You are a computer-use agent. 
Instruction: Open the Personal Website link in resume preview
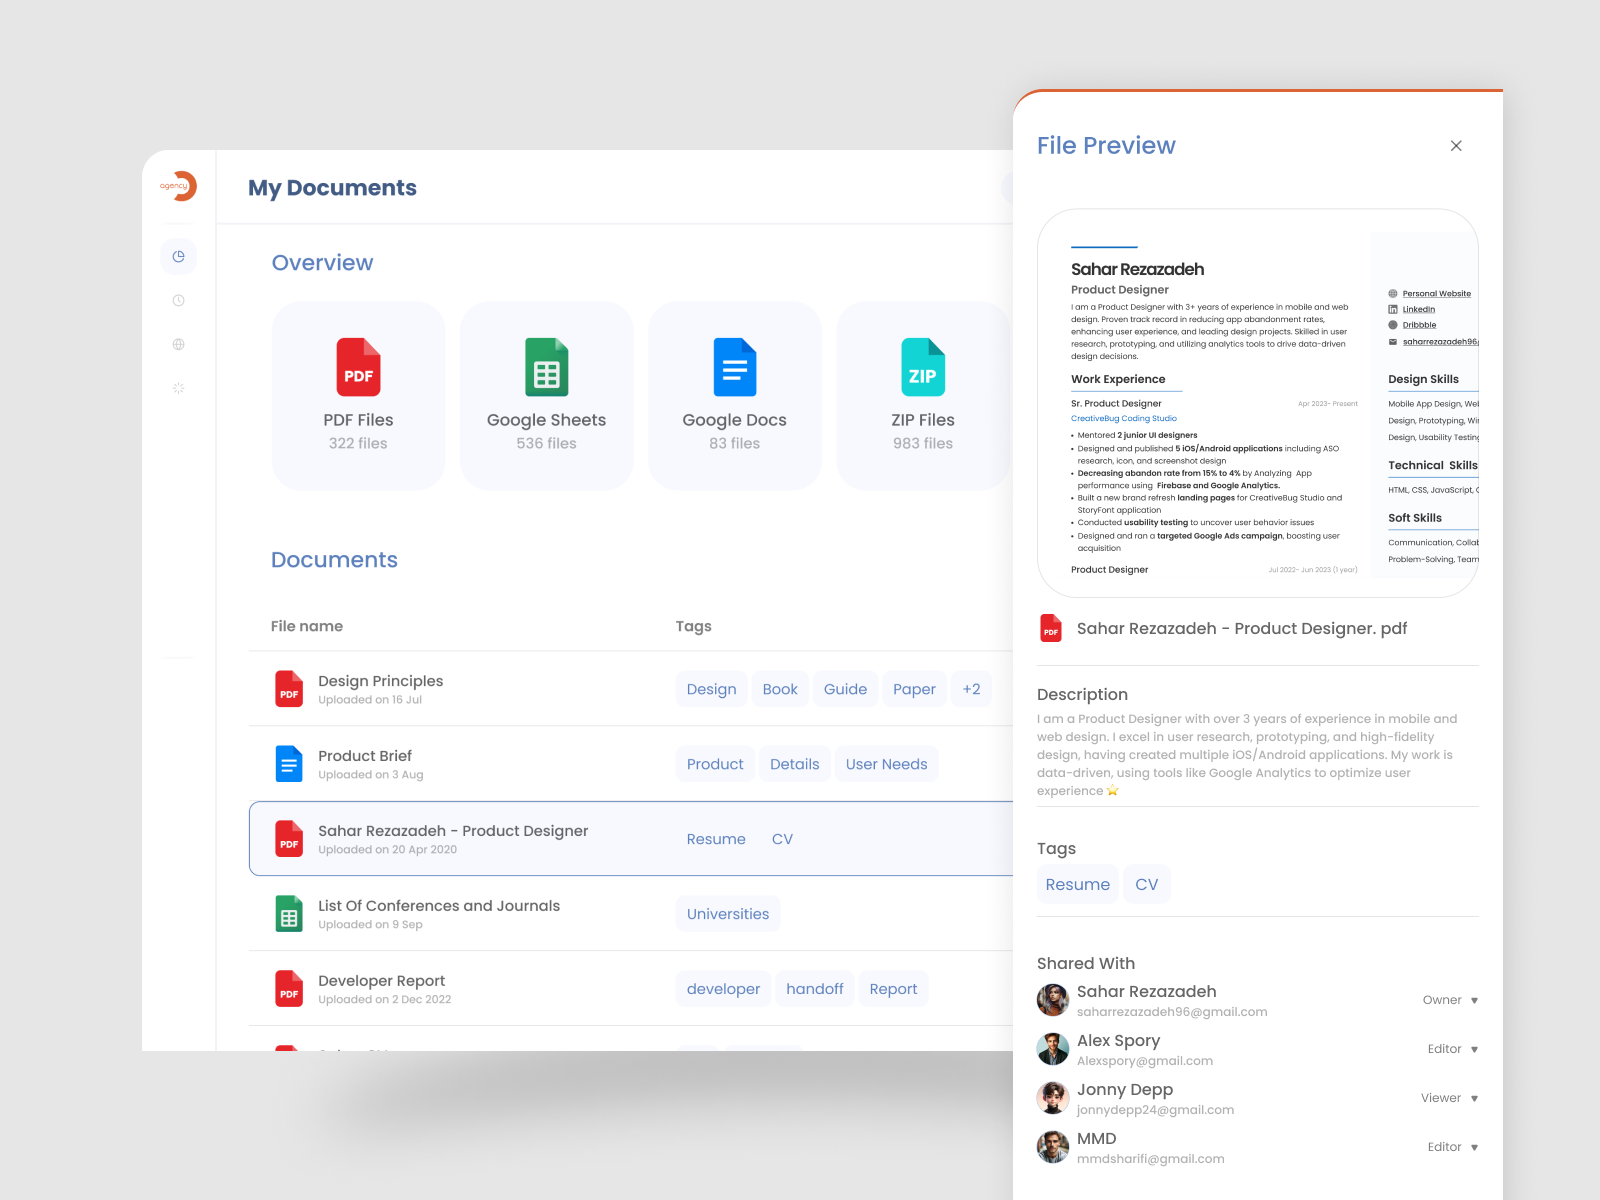1436,293
